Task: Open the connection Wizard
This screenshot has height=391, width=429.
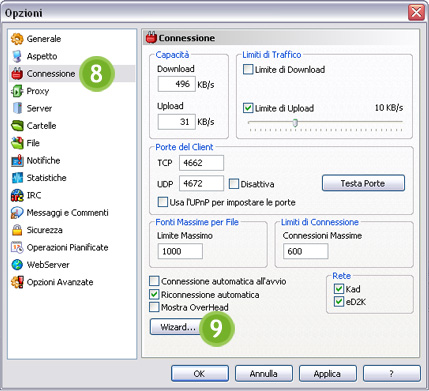Action: click(x=177, y=327)
